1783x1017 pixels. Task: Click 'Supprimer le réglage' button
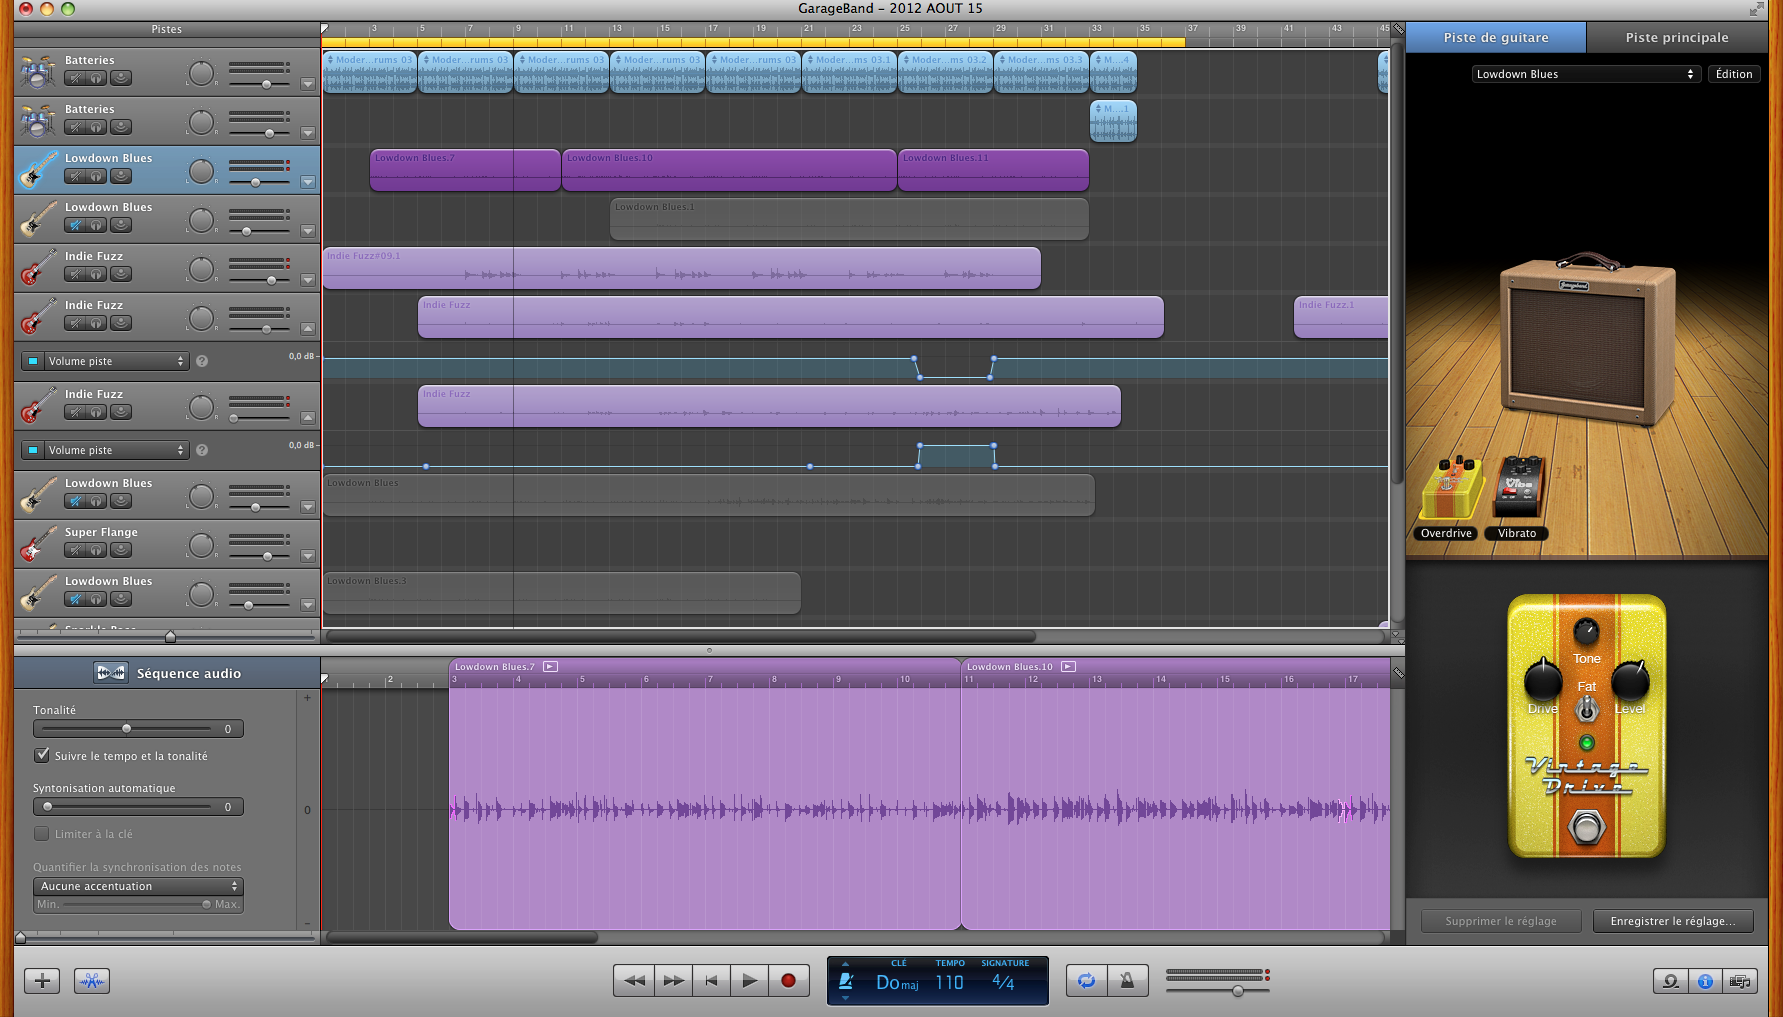pos(1501,921)
